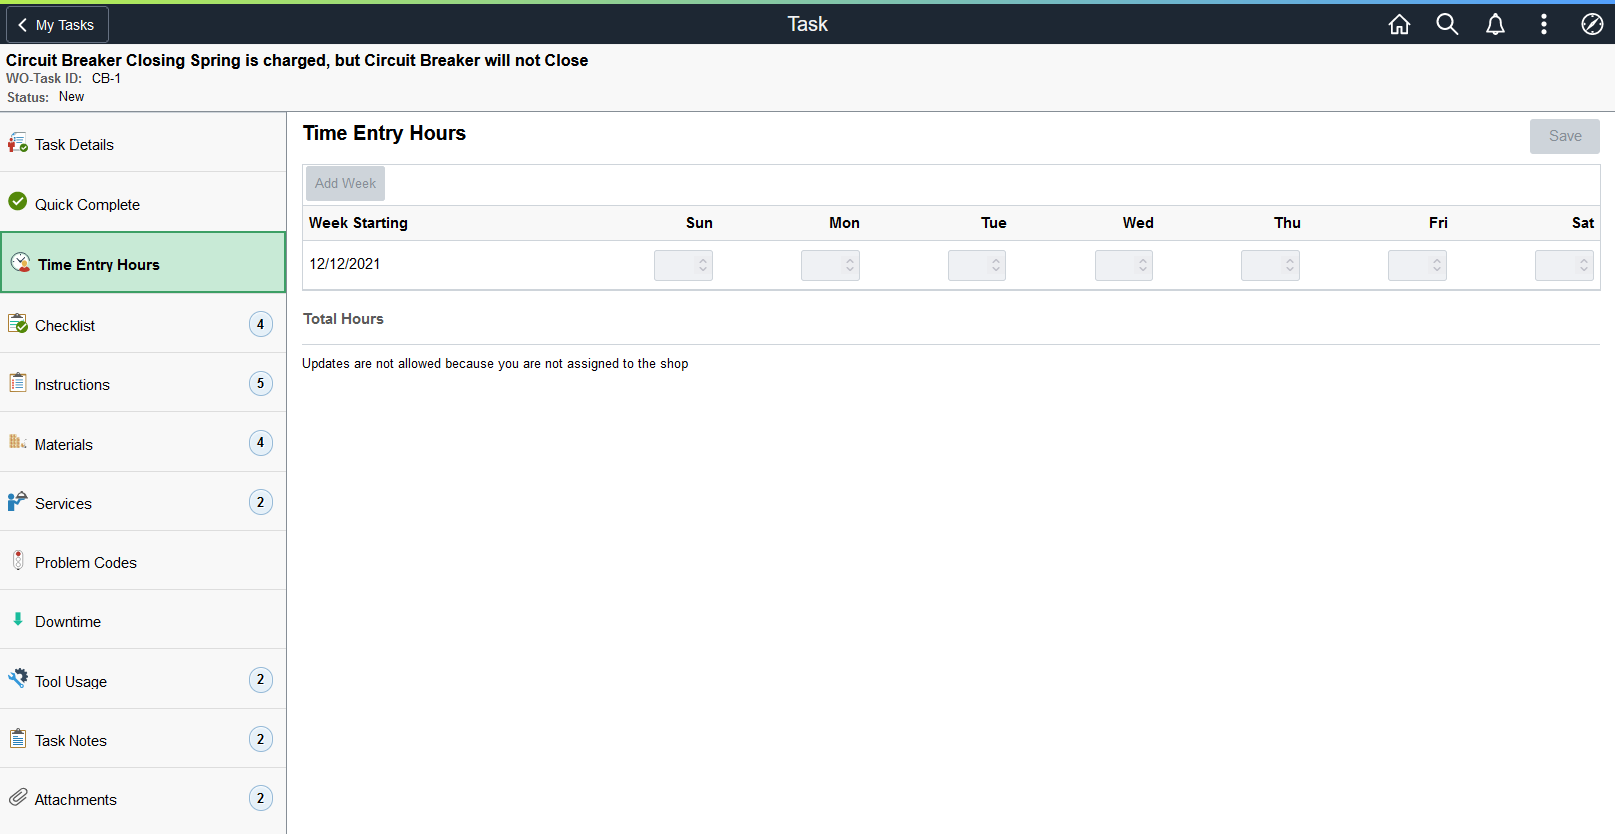Screen dimensions: 1615x834
Task: Click the Attachments paperclip icon
Action: coord(18,797)
